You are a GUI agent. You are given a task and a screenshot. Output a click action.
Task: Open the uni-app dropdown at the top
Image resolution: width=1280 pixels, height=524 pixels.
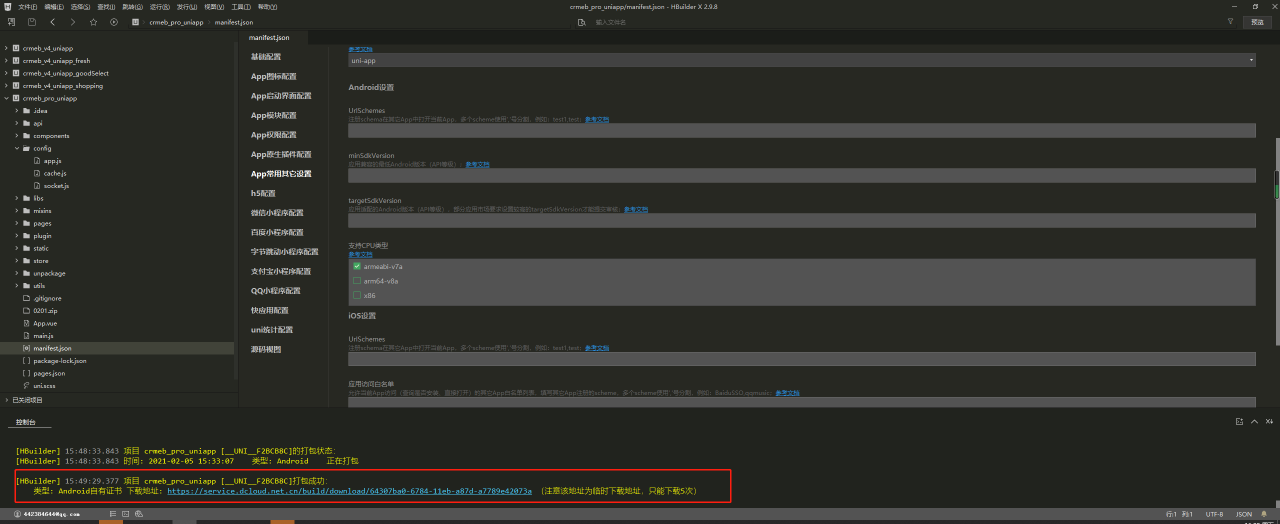pyautogui.click(x=801, y=60)
